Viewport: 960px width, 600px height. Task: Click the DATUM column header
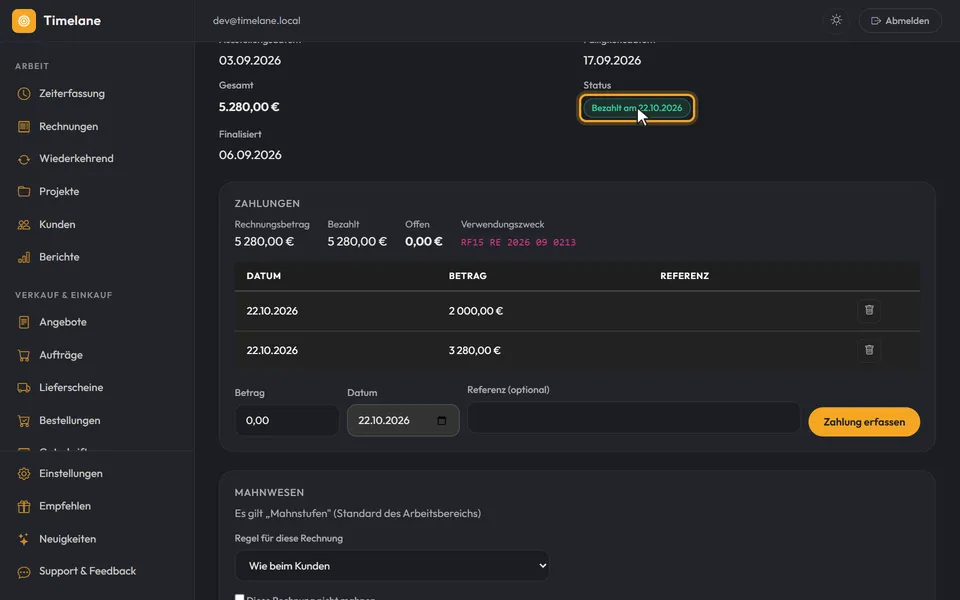[264, 276]
